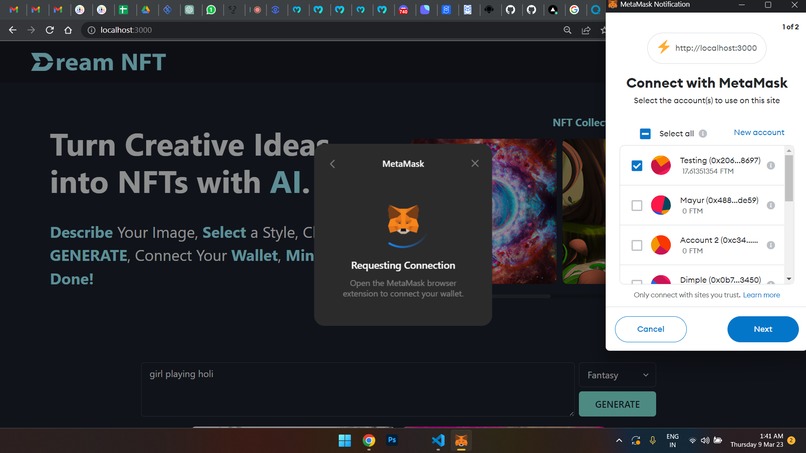Click the lightning bolt site icon
This screenshot has height=453, width=806.
(x=664, y=47)
